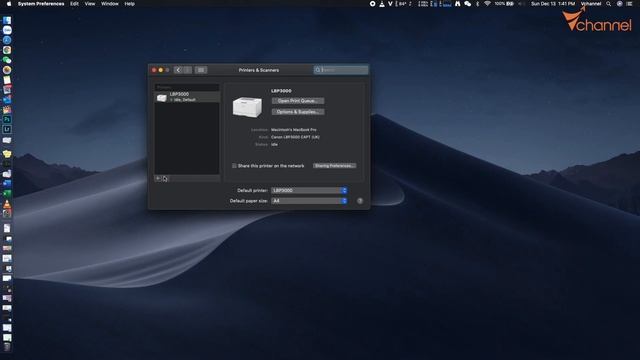Check the battery status in menu bar
Image resolution: width=640 pixels, height=360 pixels.
click(x=504, y=4)
